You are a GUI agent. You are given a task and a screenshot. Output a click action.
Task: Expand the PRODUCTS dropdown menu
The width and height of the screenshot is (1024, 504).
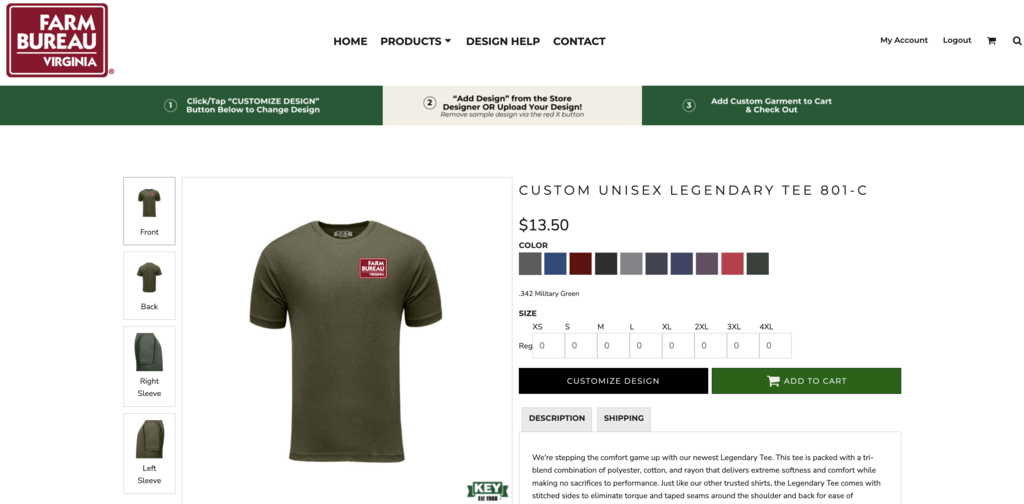tap(416, 41)
